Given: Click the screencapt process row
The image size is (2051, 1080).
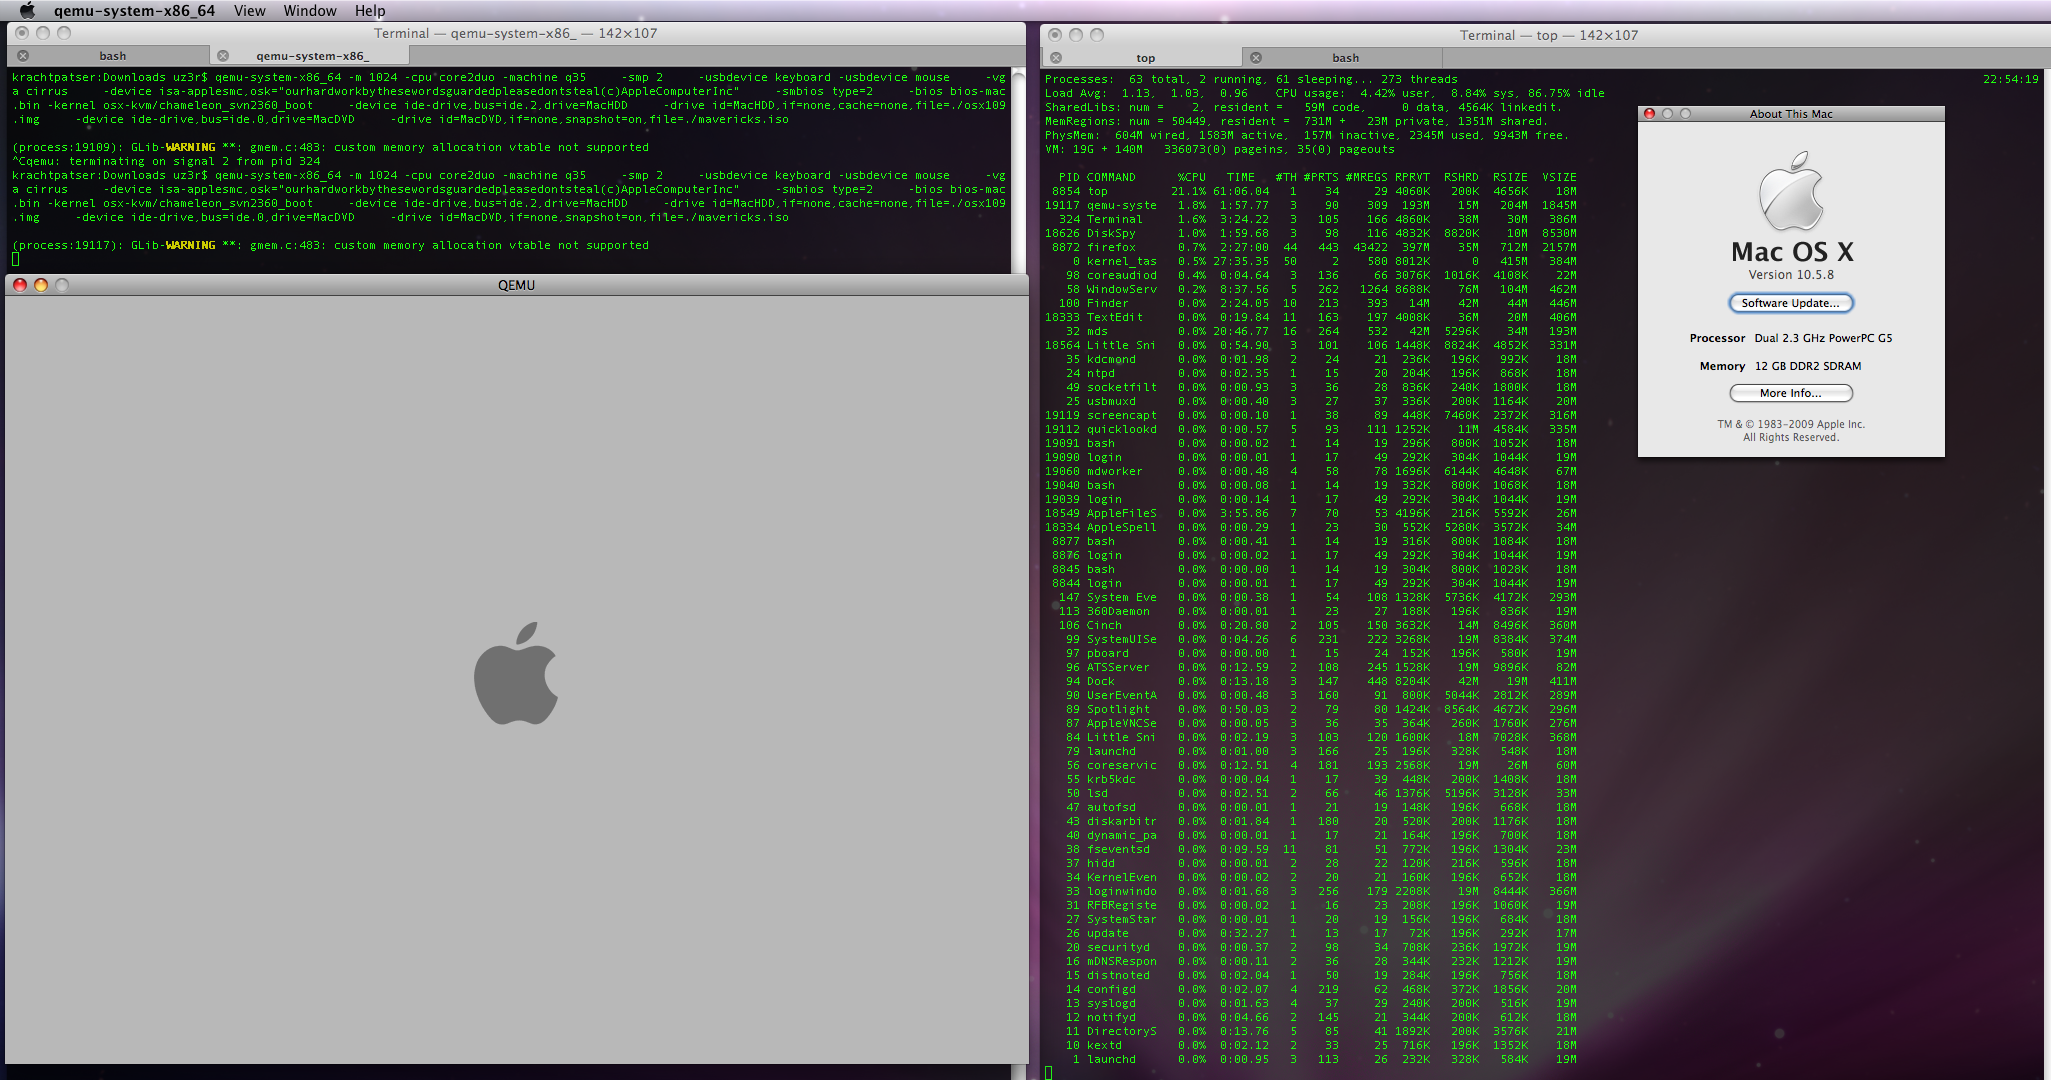Looking at the screenshot, I should coord(1310,415).
